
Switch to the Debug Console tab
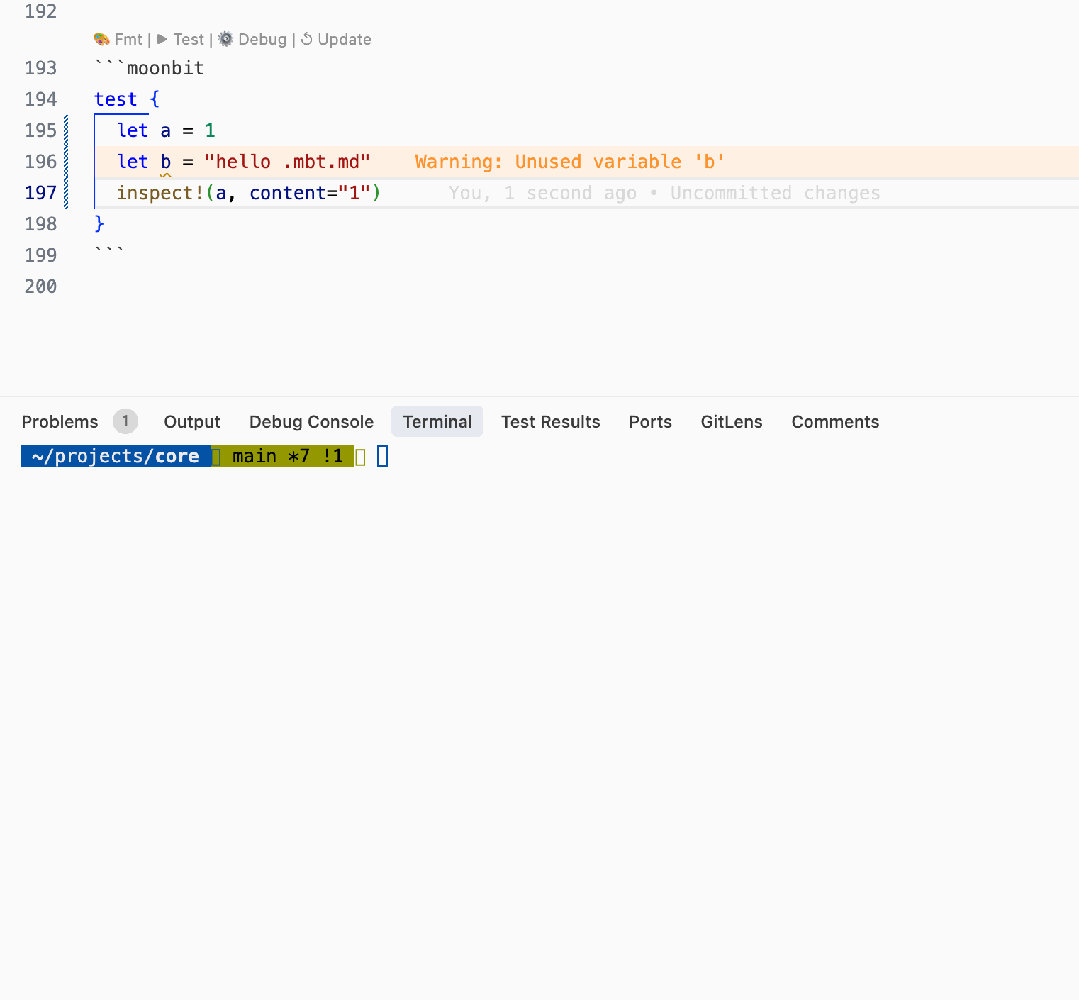pos(311,422)
